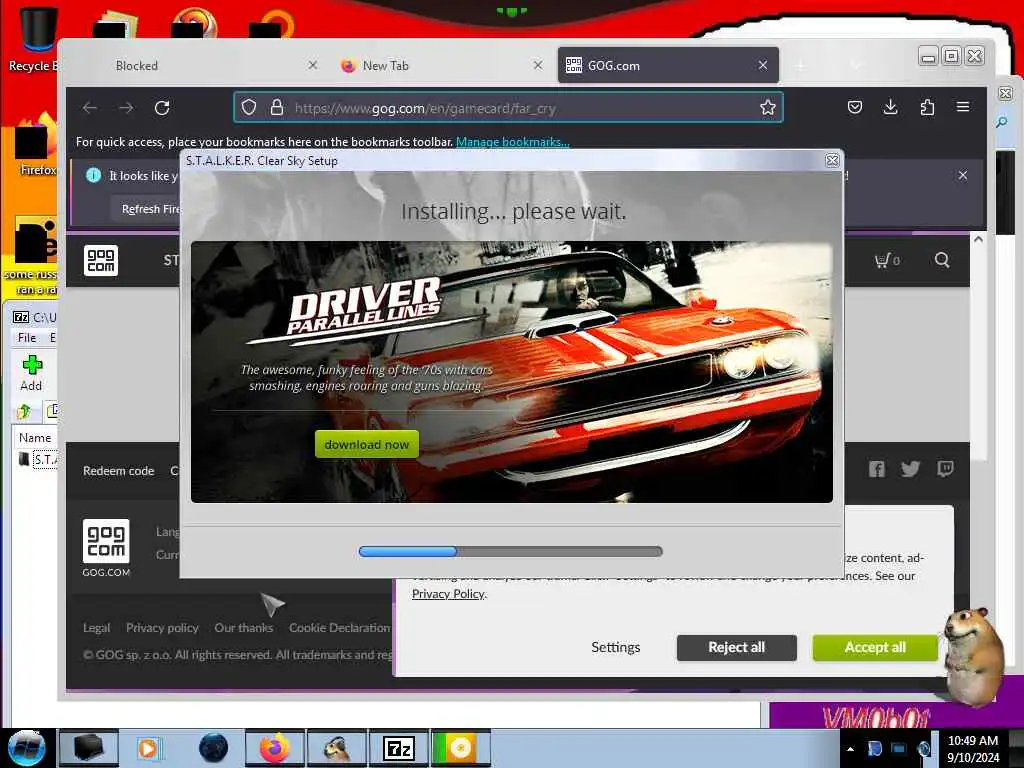
Task: Open GOG Twitter page icon
Action: pyautogui.click(x=910, y=469)
